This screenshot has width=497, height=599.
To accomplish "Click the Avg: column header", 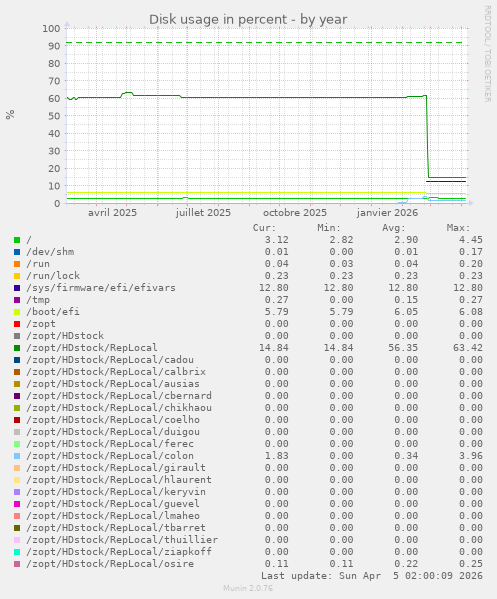I will [x=394, y=228].
